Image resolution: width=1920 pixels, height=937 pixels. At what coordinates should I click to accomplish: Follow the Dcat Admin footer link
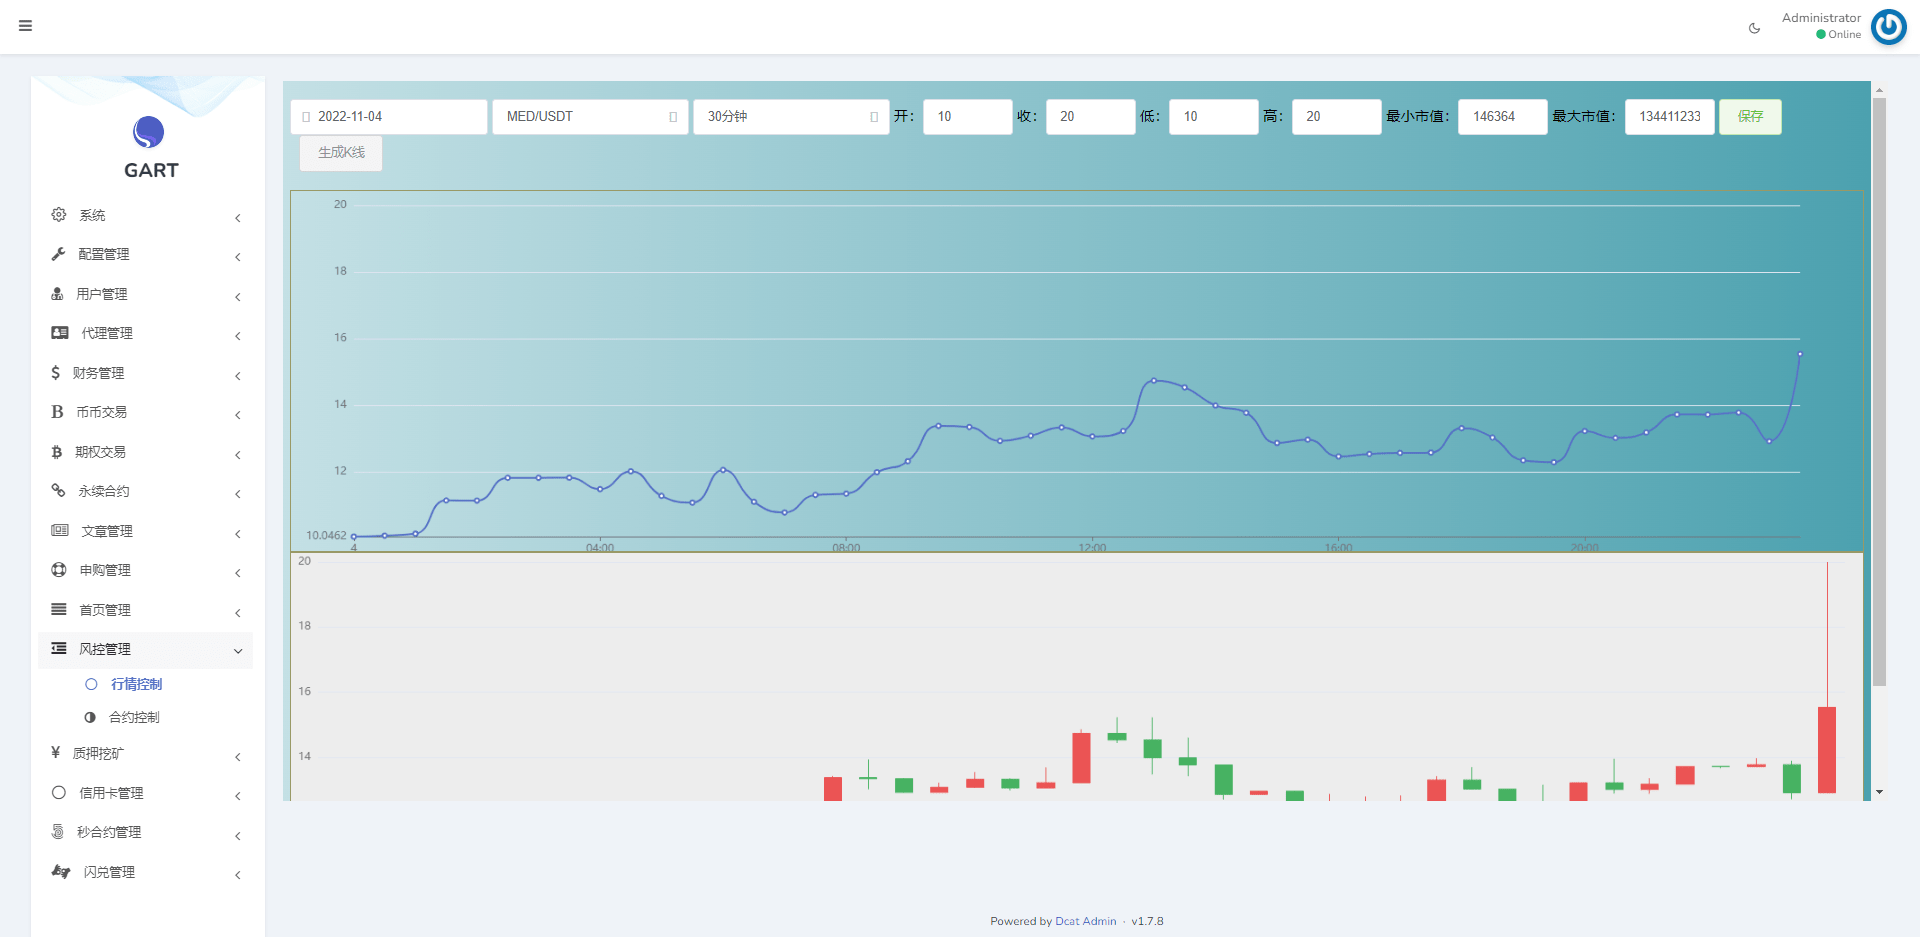tap(1085, 921)
